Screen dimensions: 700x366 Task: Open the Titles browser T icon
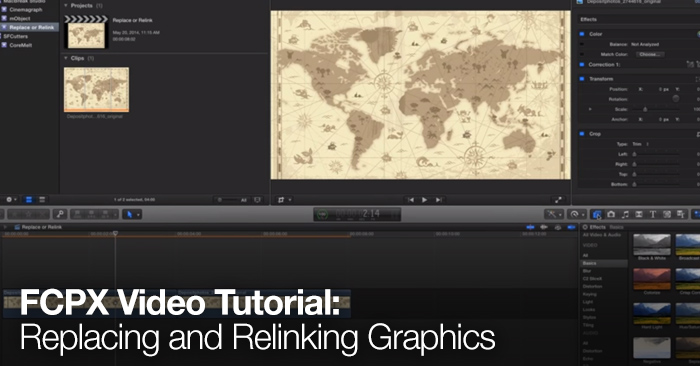pyautogui.click(x=653, y=214)
